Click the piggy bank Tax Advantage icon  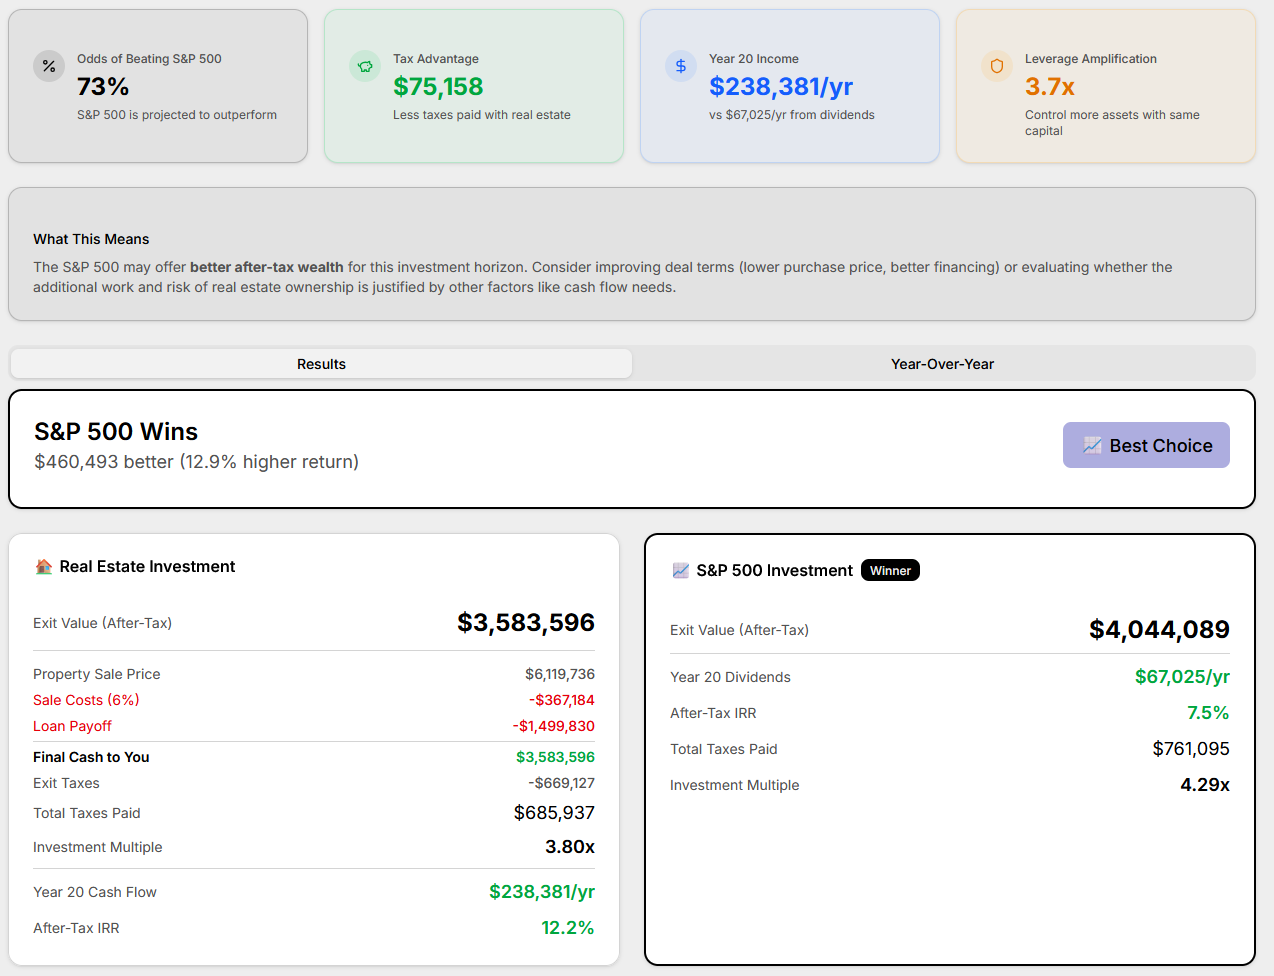point(365,66)
